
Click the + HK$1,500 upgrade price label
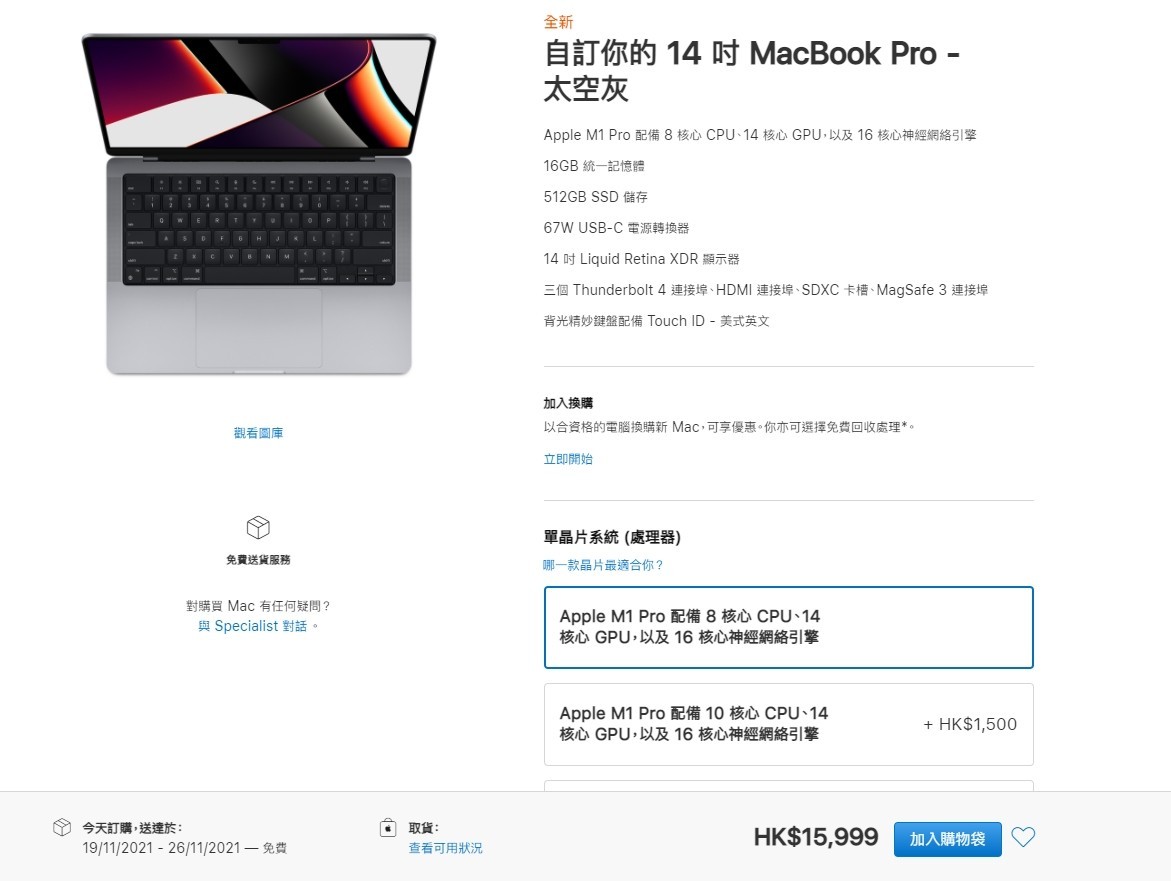pos(970,724)
